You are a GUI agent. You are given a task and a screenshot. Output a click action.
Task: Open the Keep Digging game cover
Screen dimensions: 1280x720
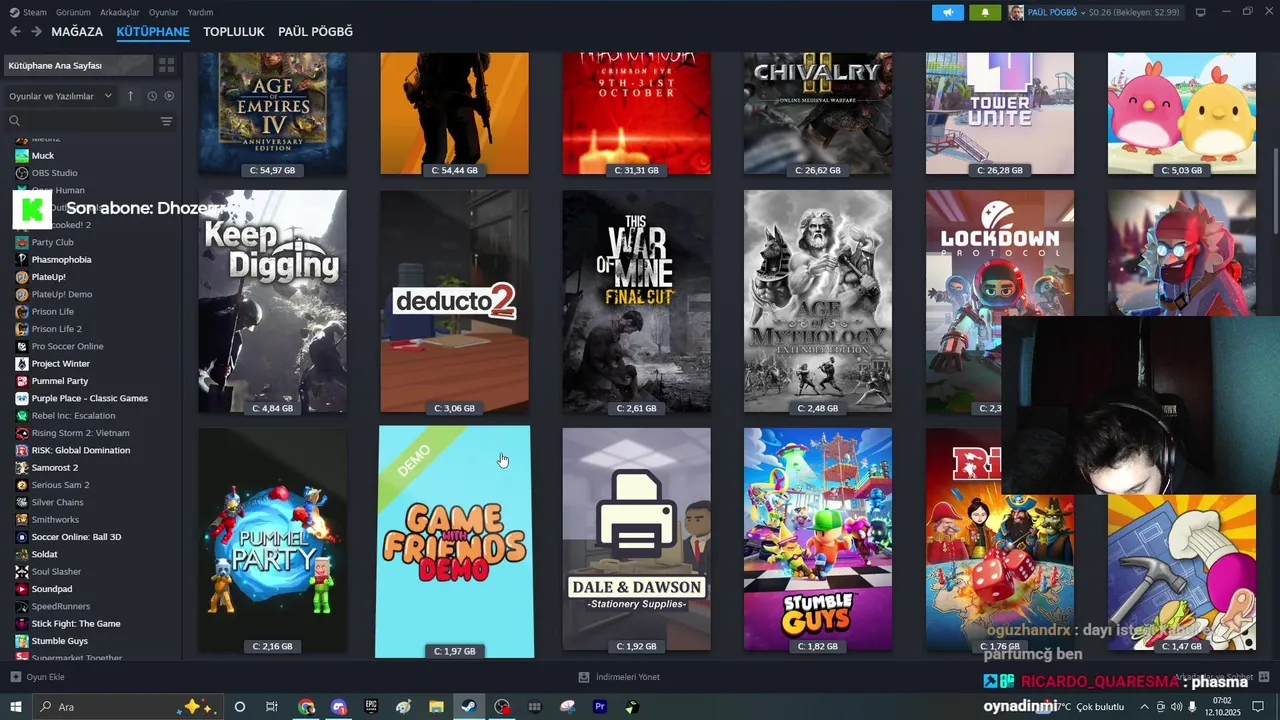(x=273, y=302)
